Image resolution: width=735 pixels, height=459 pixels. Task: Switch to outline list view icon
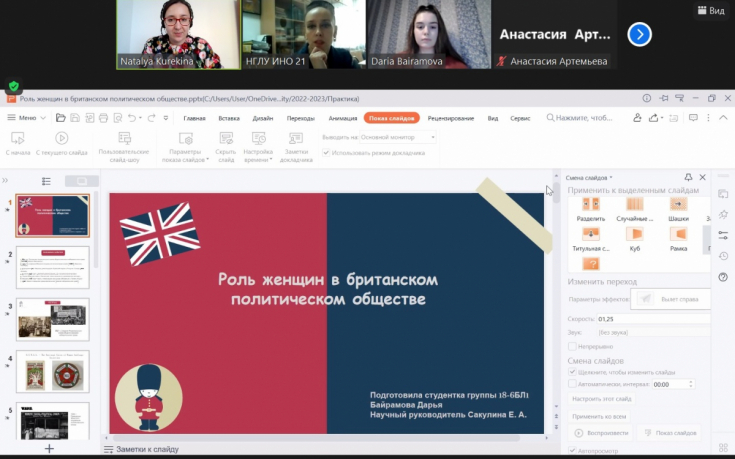pos(46,181)
